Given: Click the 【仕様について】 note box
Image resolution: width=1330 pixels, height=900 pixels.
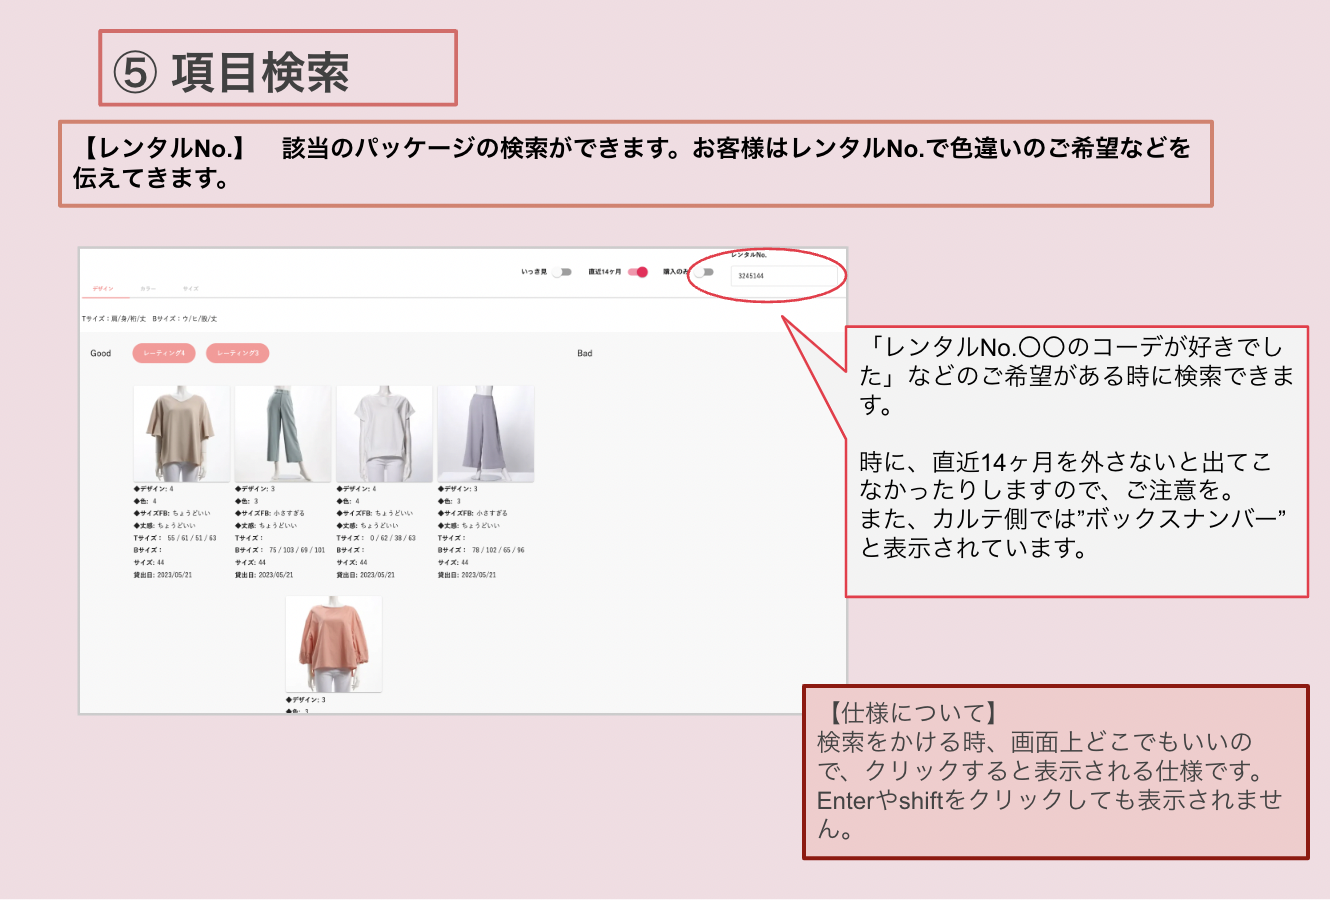Looking at the screenshot, I should click(x=1055, y=771).
